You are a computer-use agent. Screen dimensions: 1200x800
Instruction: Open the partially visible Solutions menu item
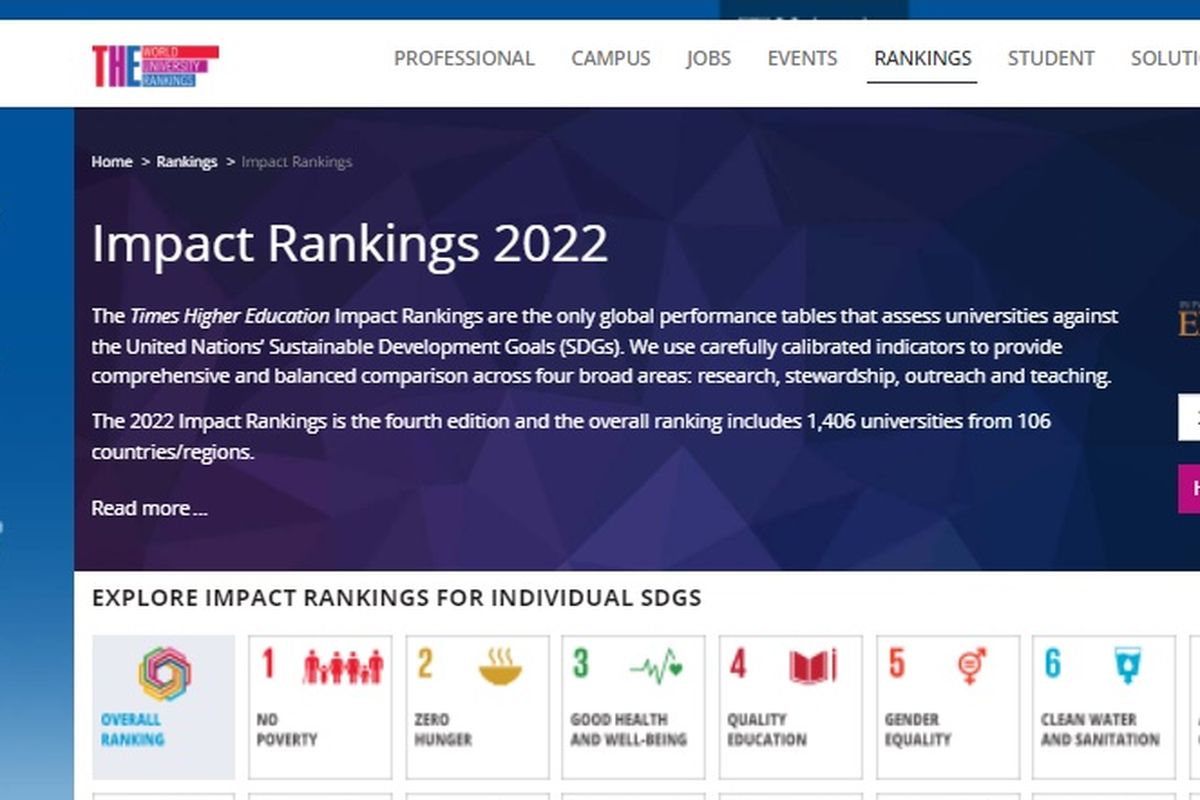(1165, 58)
